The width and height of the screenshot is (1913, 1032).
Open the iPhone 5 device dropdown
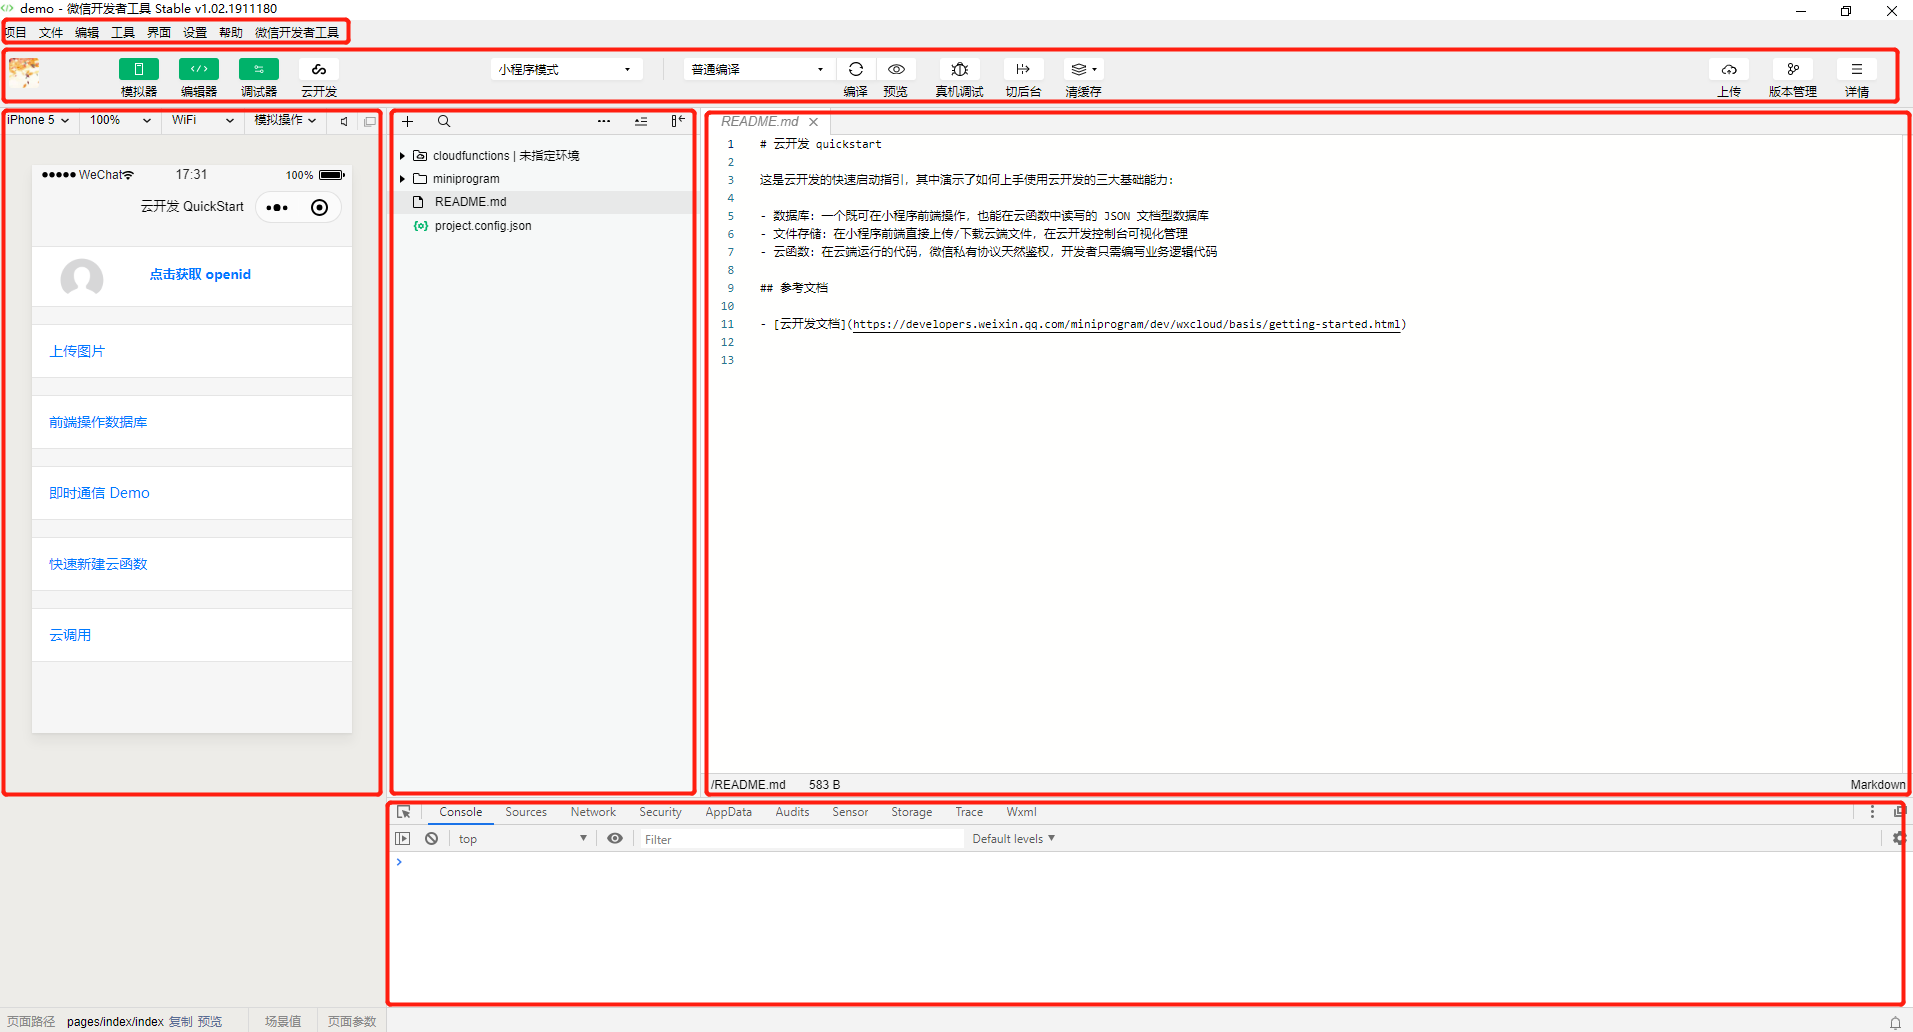pyautogui.click(x=38, y=120)
